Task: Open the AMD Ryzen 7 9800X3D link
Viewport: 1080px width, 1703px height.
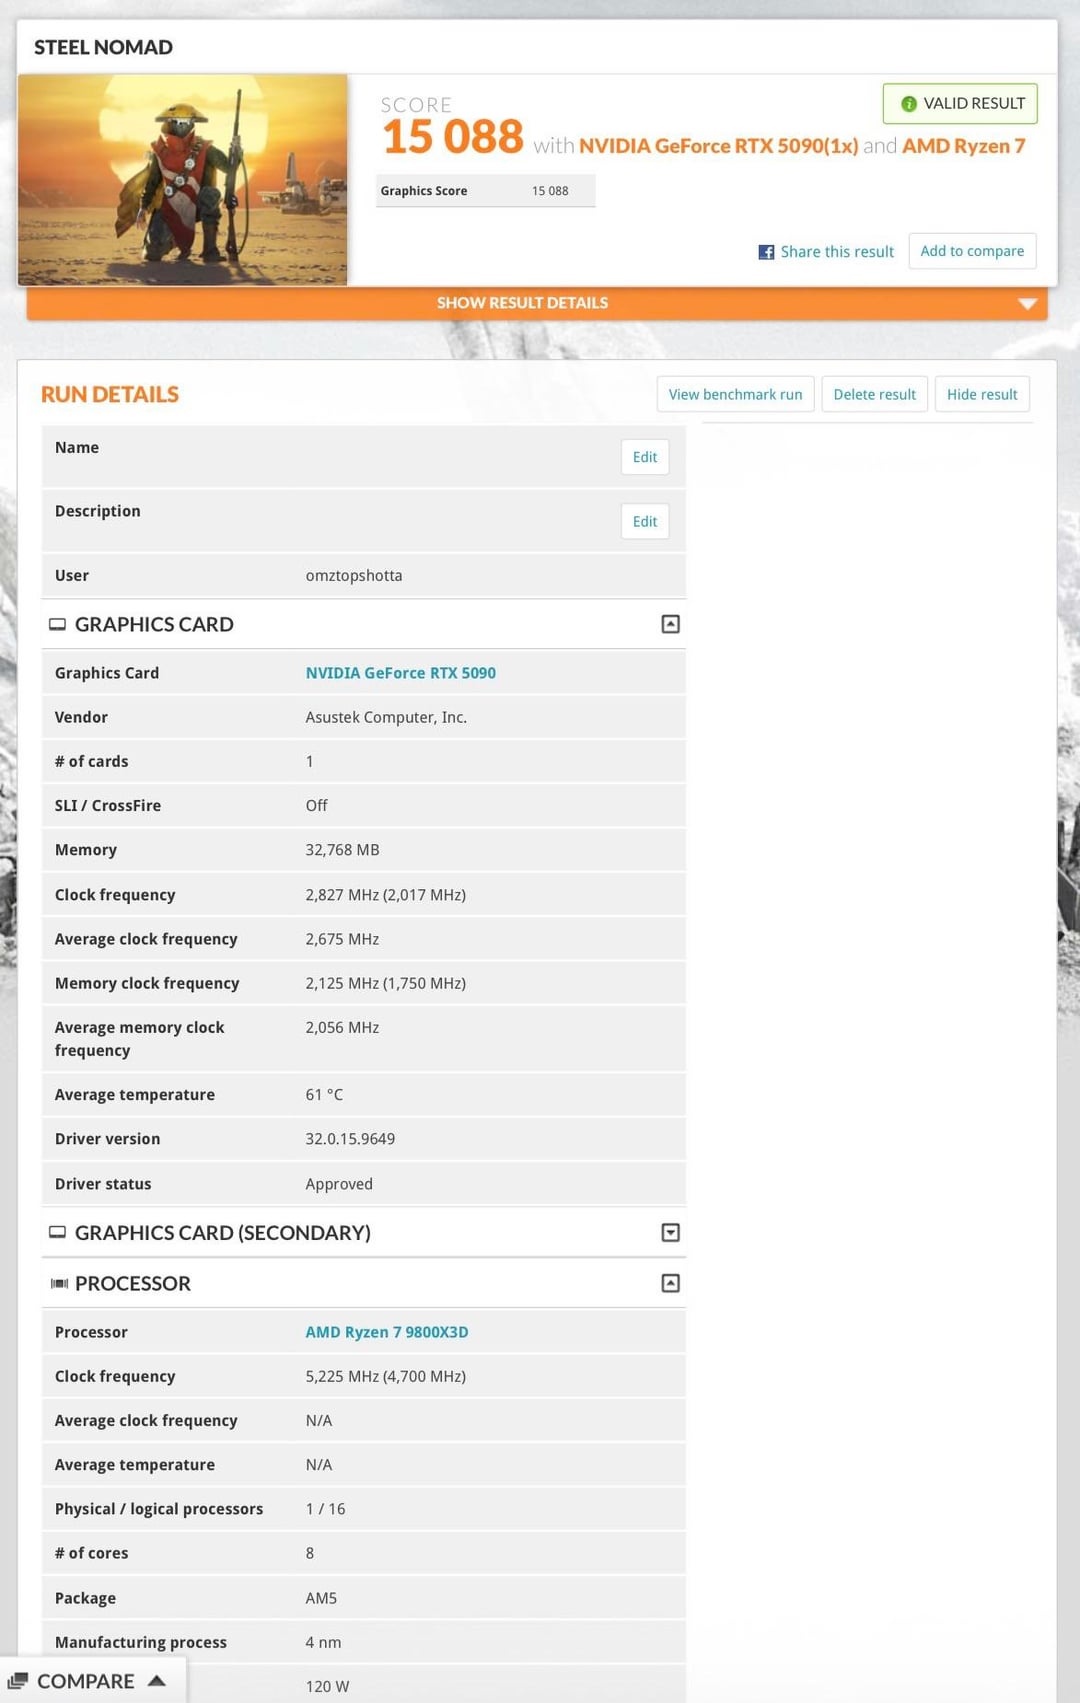Action: point(386,1332)
